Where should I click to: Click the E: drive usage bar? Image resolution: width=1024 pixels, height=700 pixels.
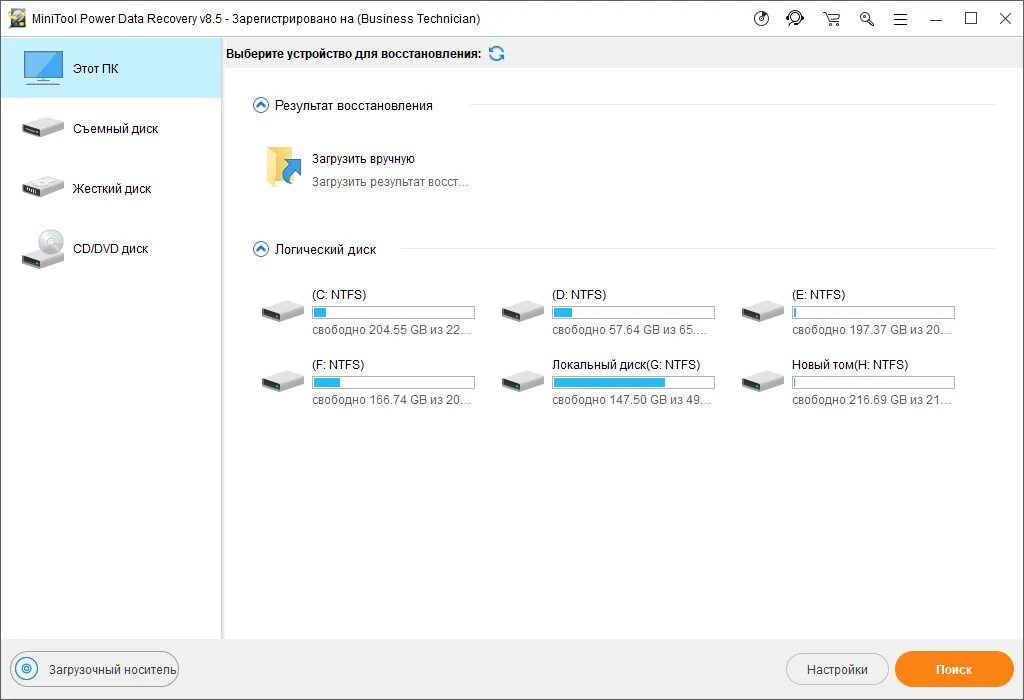[x=873, y=312]
